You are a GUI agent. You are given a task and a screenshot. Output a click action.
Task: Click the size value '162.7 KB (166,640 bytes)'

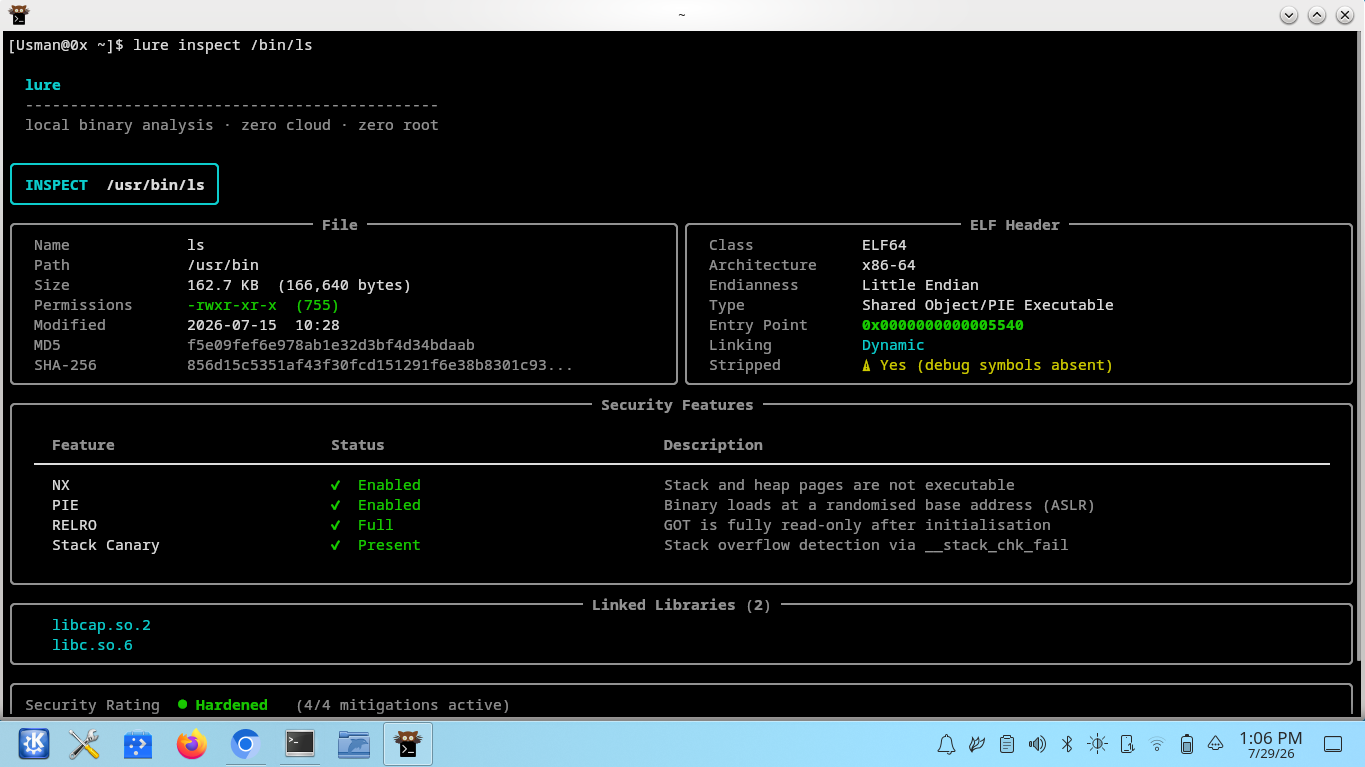coord(299,285)
